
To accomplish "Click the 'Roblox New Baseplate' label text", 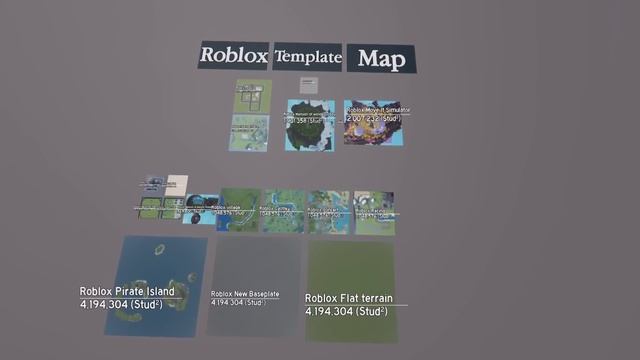I will pyautogui.click(x=245, y=294).
